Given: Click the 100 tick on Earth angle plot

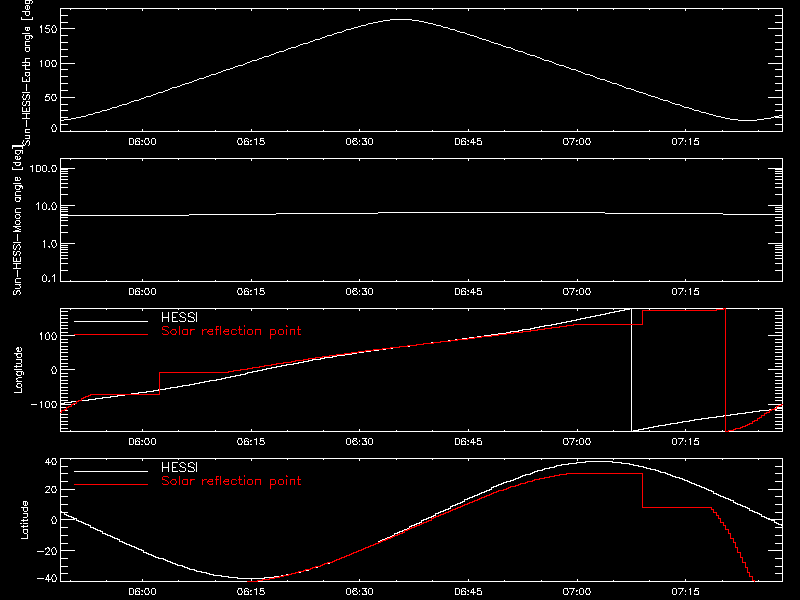Looking at the screenshot, I should click(x=50, y=63).
